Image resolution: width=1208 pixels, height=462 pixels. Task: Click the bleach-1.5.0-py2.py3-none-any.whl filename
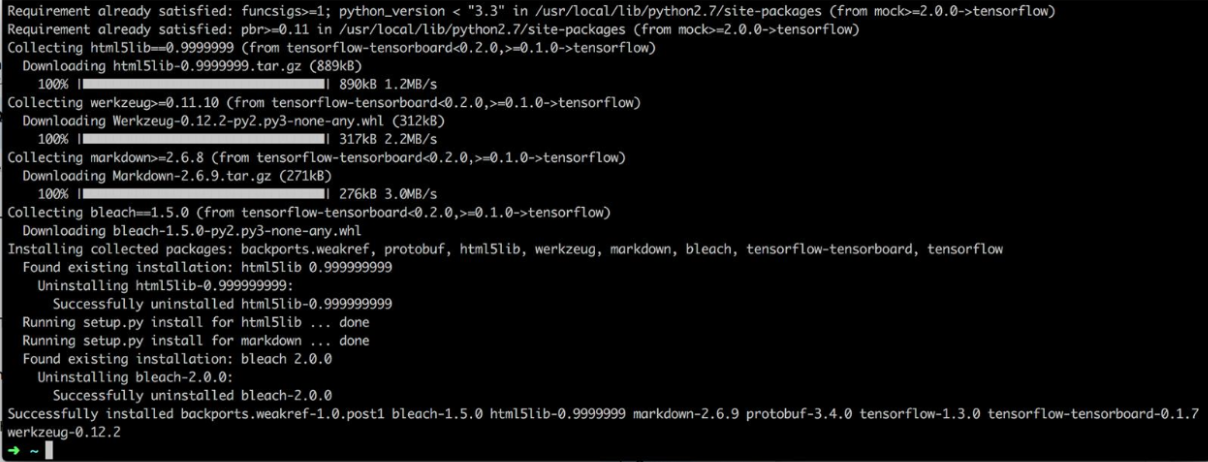coord(235,230)
